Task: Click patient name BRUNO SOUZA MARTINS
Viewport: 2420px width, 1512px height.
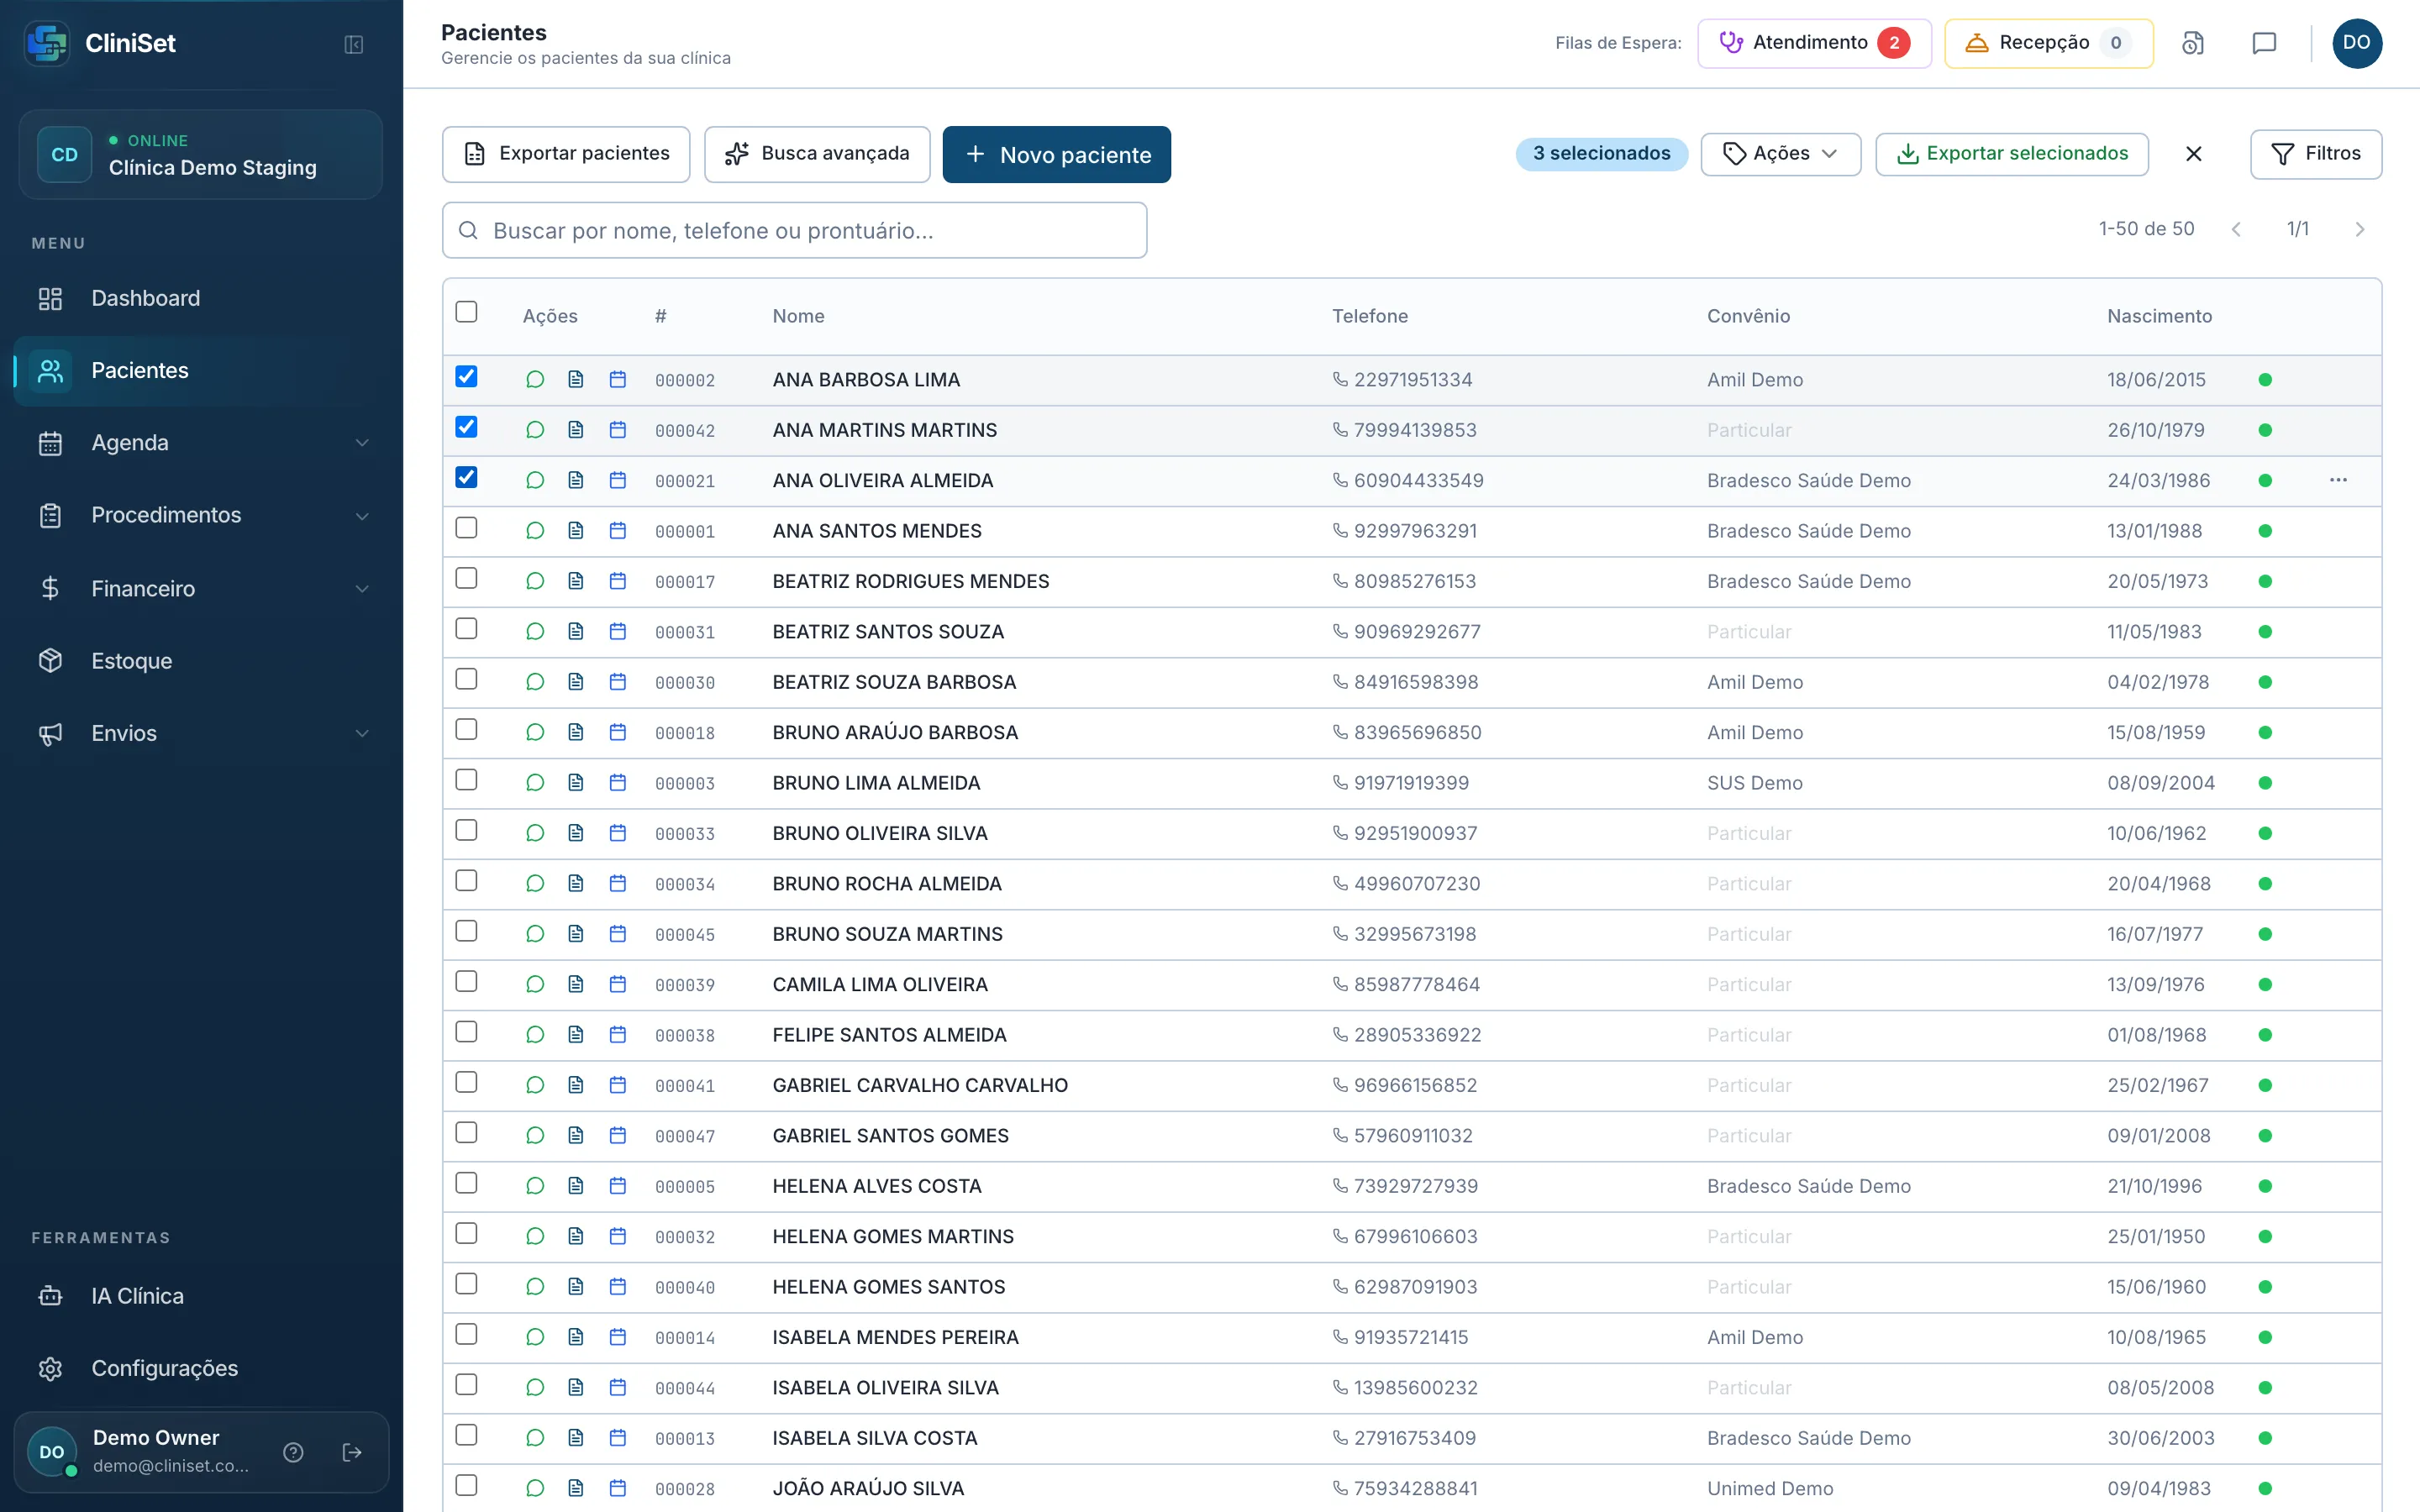Action: point(887,934)
